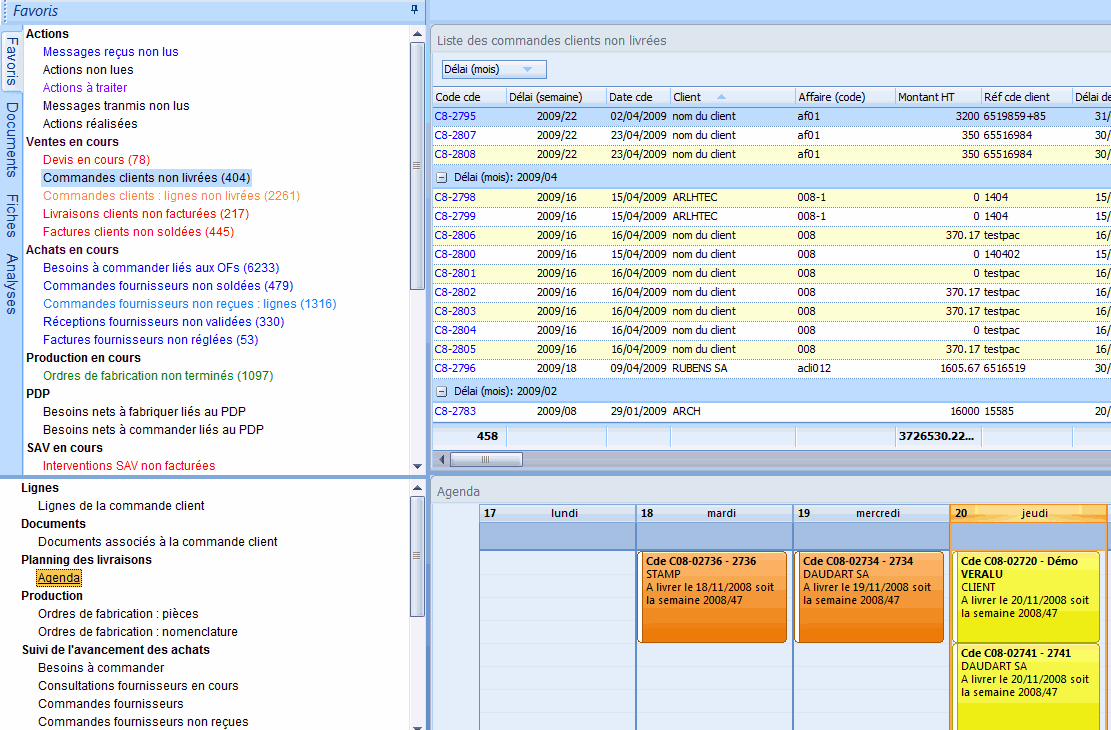Click the Favoris list scroll-down arrow

[417, 466]
